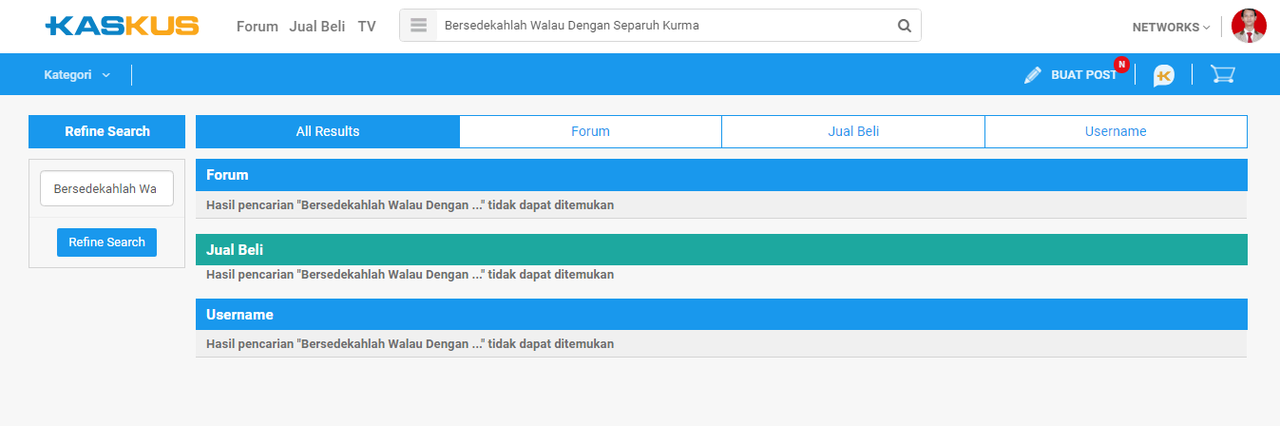Image resolution: width=1280 pixels, height=426 pixels.
Task: Select the All Results tab
Action: [328, 131]
